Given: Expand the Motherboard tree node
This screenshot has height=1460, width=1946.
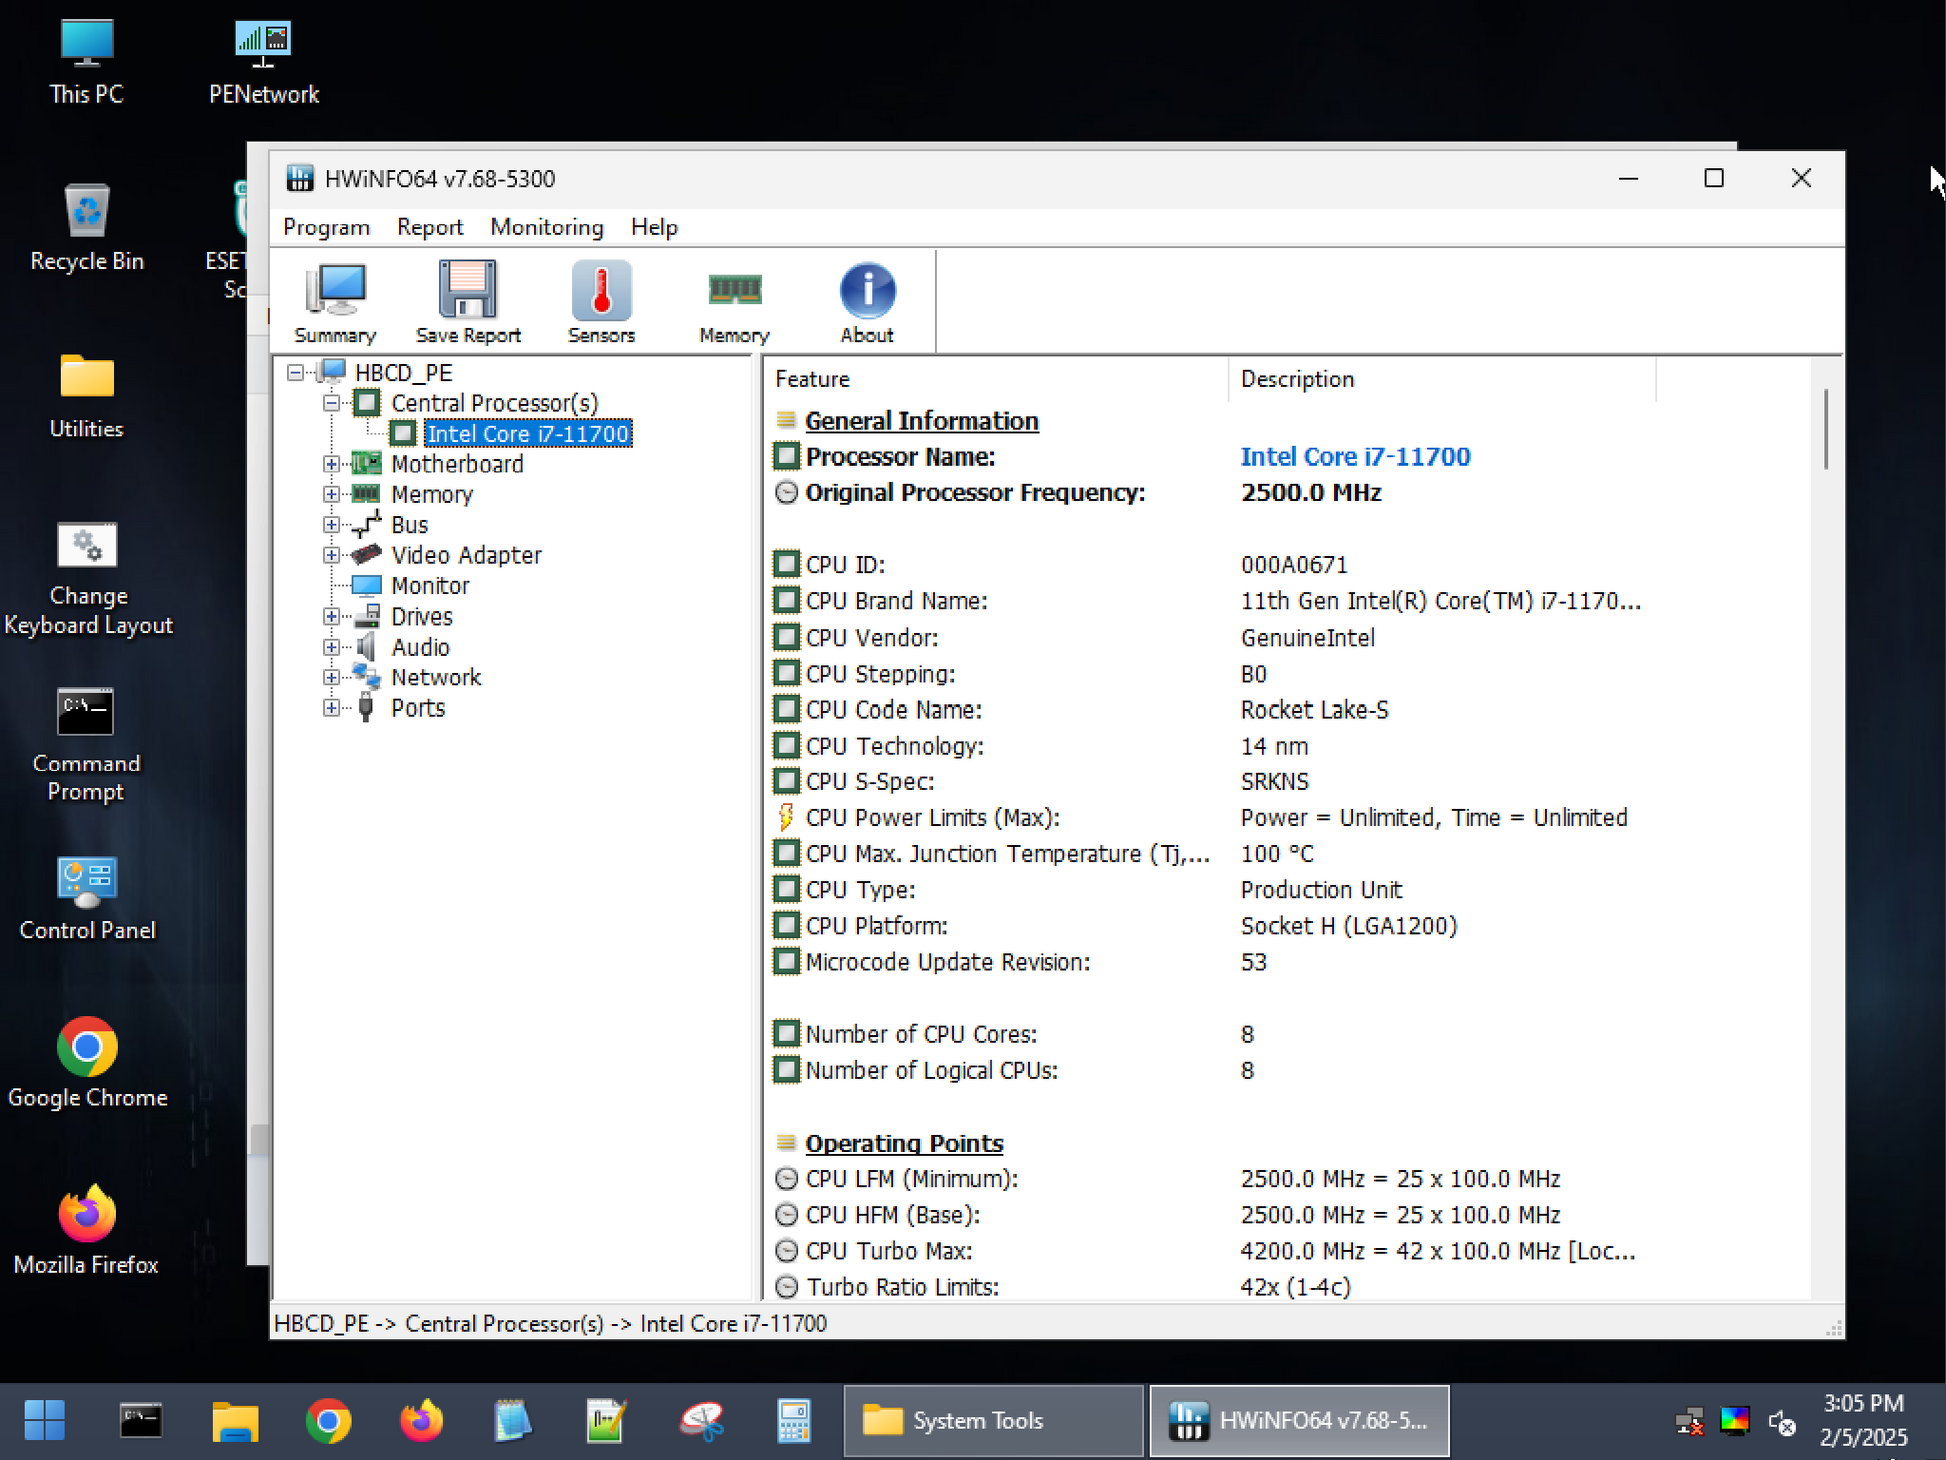Looking at the screenshot, I should pyautogui.click(x=332, y=464).
